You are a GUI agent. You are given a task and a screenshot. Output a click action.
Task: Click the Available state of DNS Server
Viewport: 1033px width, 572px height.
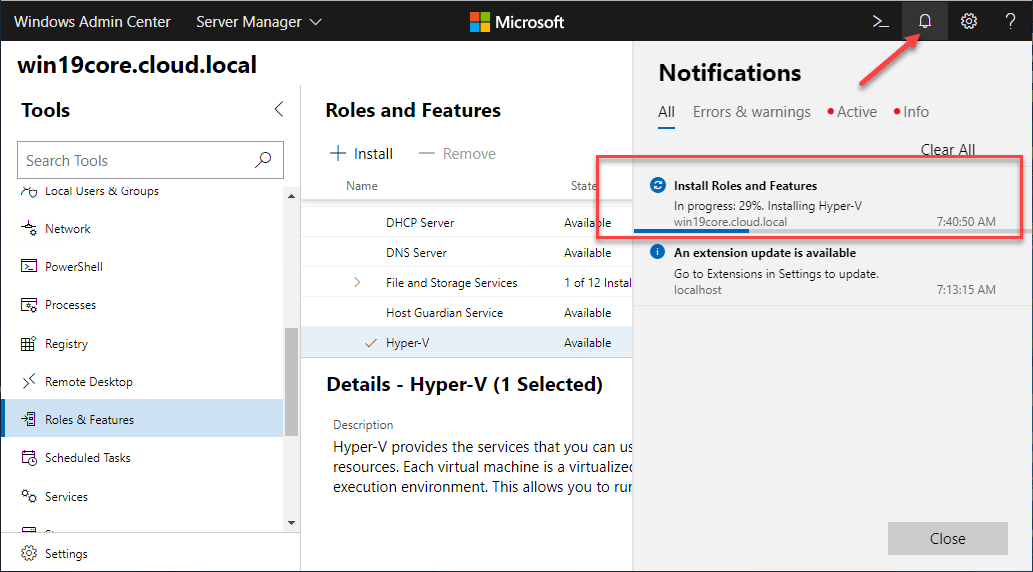587,252
